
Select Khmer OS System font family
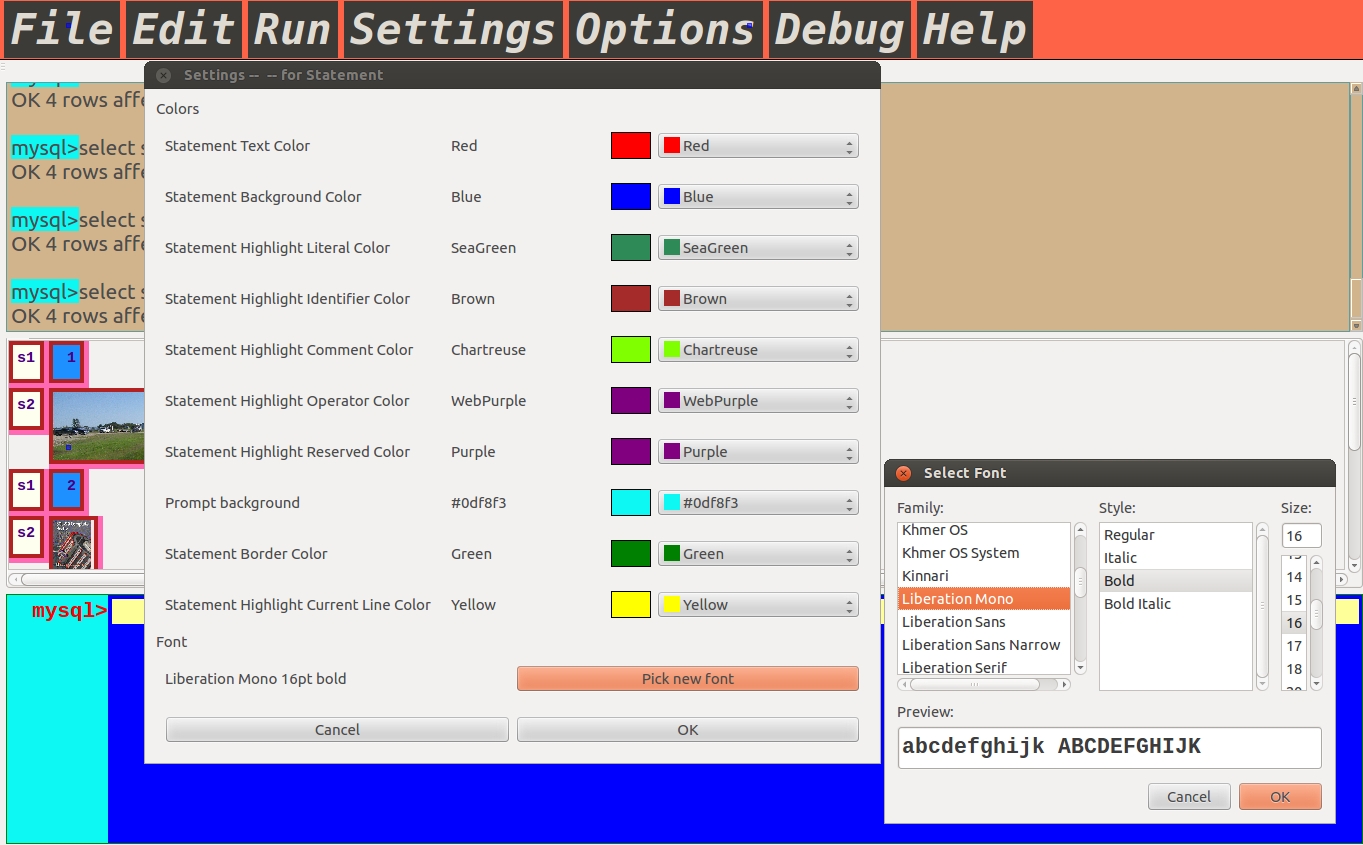tap(984, 553)
